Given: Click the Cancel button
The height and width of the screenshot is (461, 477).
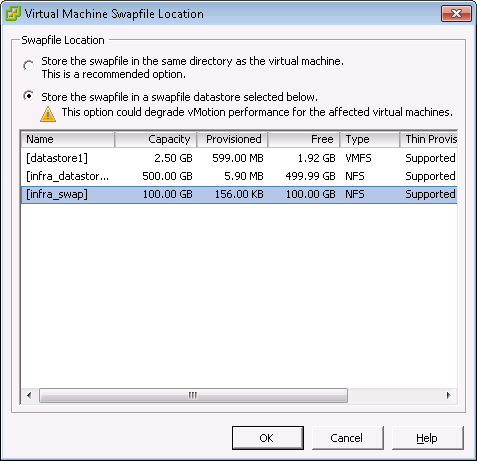Looking at the screenshot, I should pyautogui.click(x=348, y=438).
